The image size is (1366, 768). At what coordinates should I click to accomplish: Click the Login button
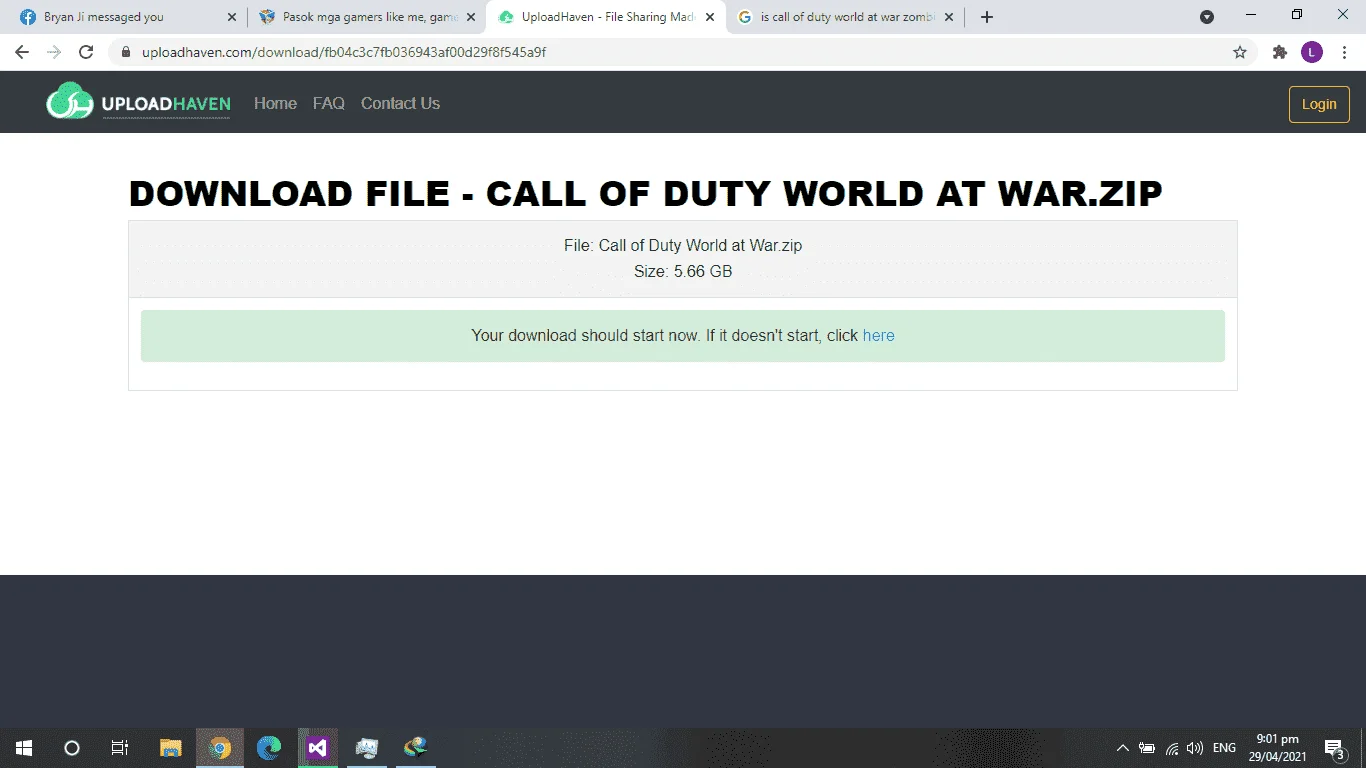click(x=1319, y=104)
